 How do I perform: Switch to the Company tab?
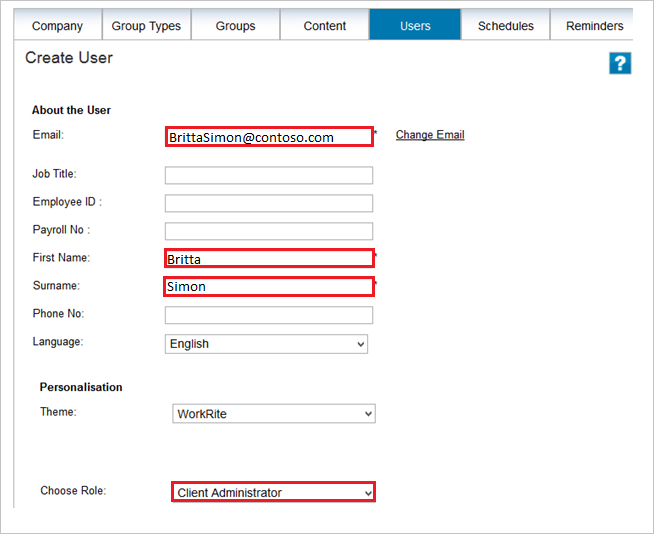pos(58,25)
